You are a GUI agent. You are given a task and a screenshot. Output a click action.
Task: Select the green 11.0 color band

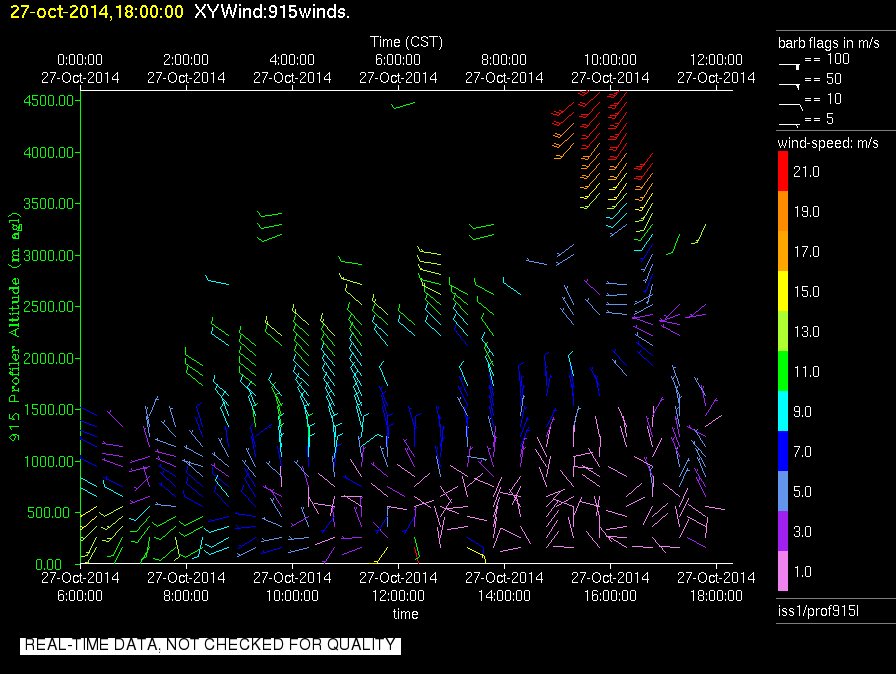point(783,371)
